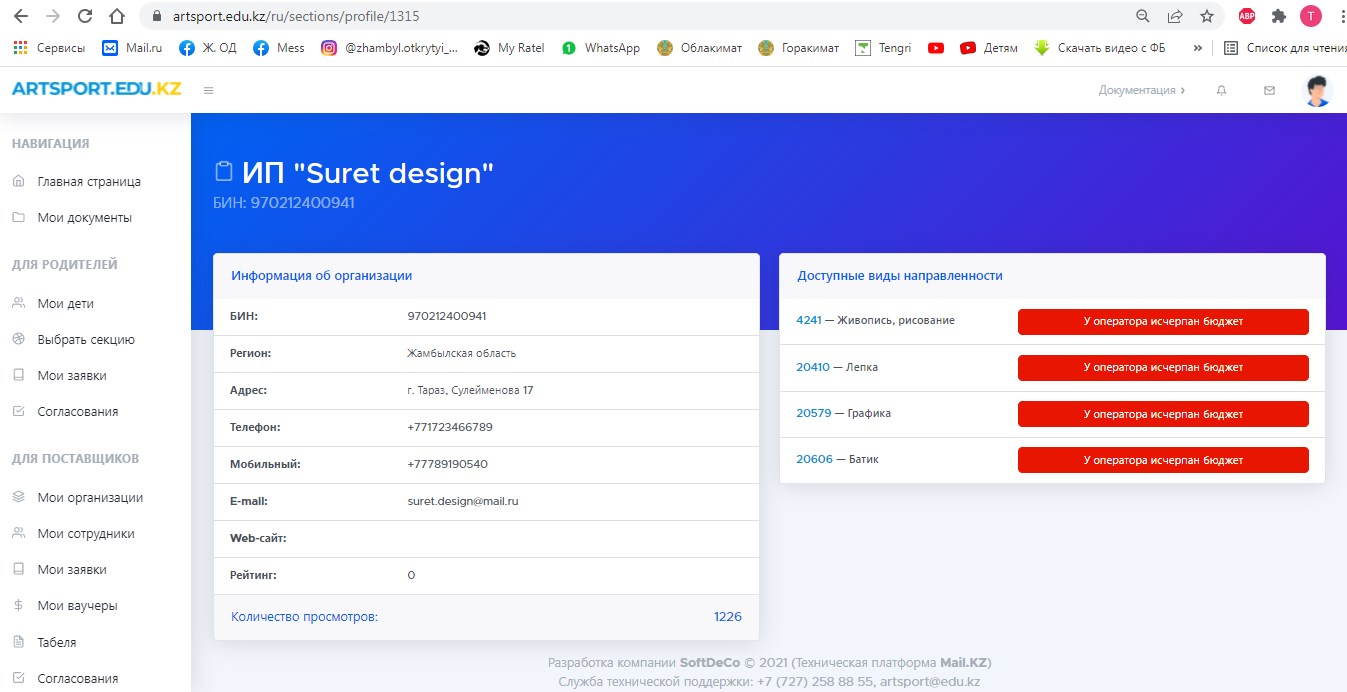
Task: Expand the Документация dropdown
Action: tap(1141, 91)
